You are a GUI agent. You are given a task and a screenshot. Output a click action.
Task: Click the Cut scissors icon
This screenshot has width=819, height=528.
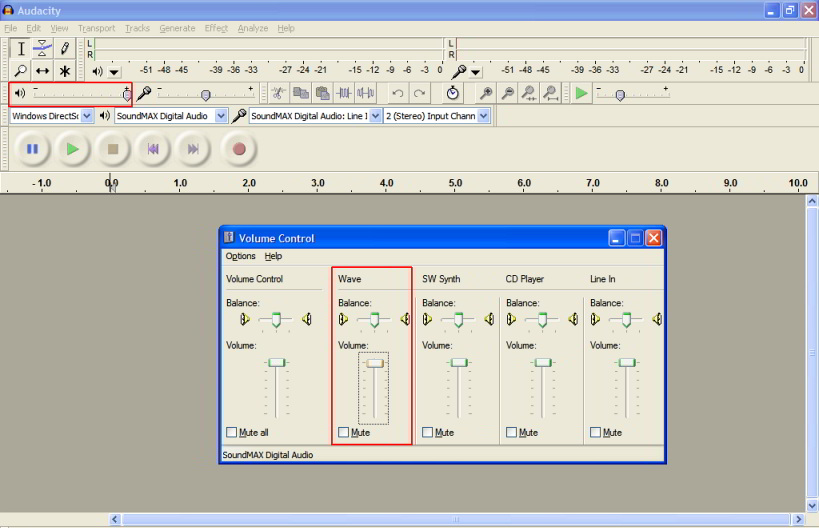pos(278,93)
